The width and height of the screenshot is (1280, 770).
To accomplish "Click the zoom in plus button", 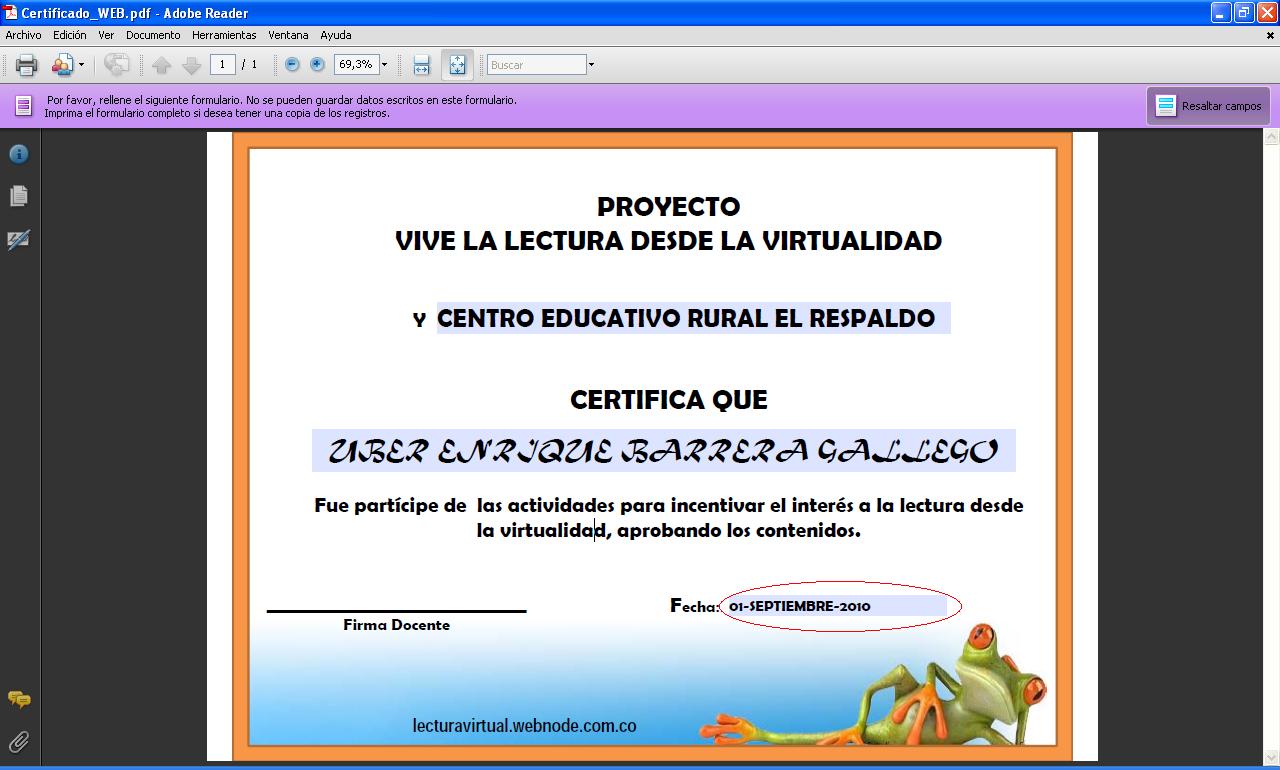I will click(317, 65).
